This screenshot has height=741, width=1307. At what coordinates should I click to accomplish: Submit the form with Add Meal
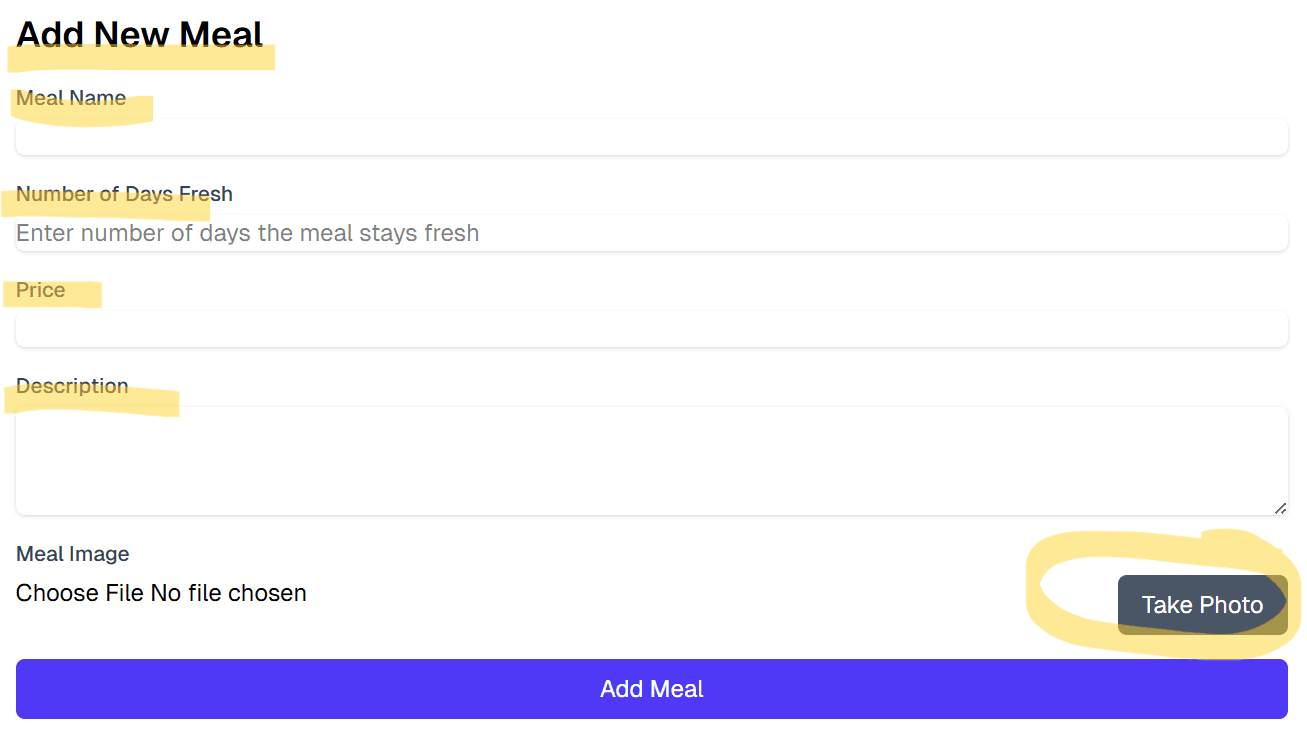pyautogui.click(x=651, y=689)
